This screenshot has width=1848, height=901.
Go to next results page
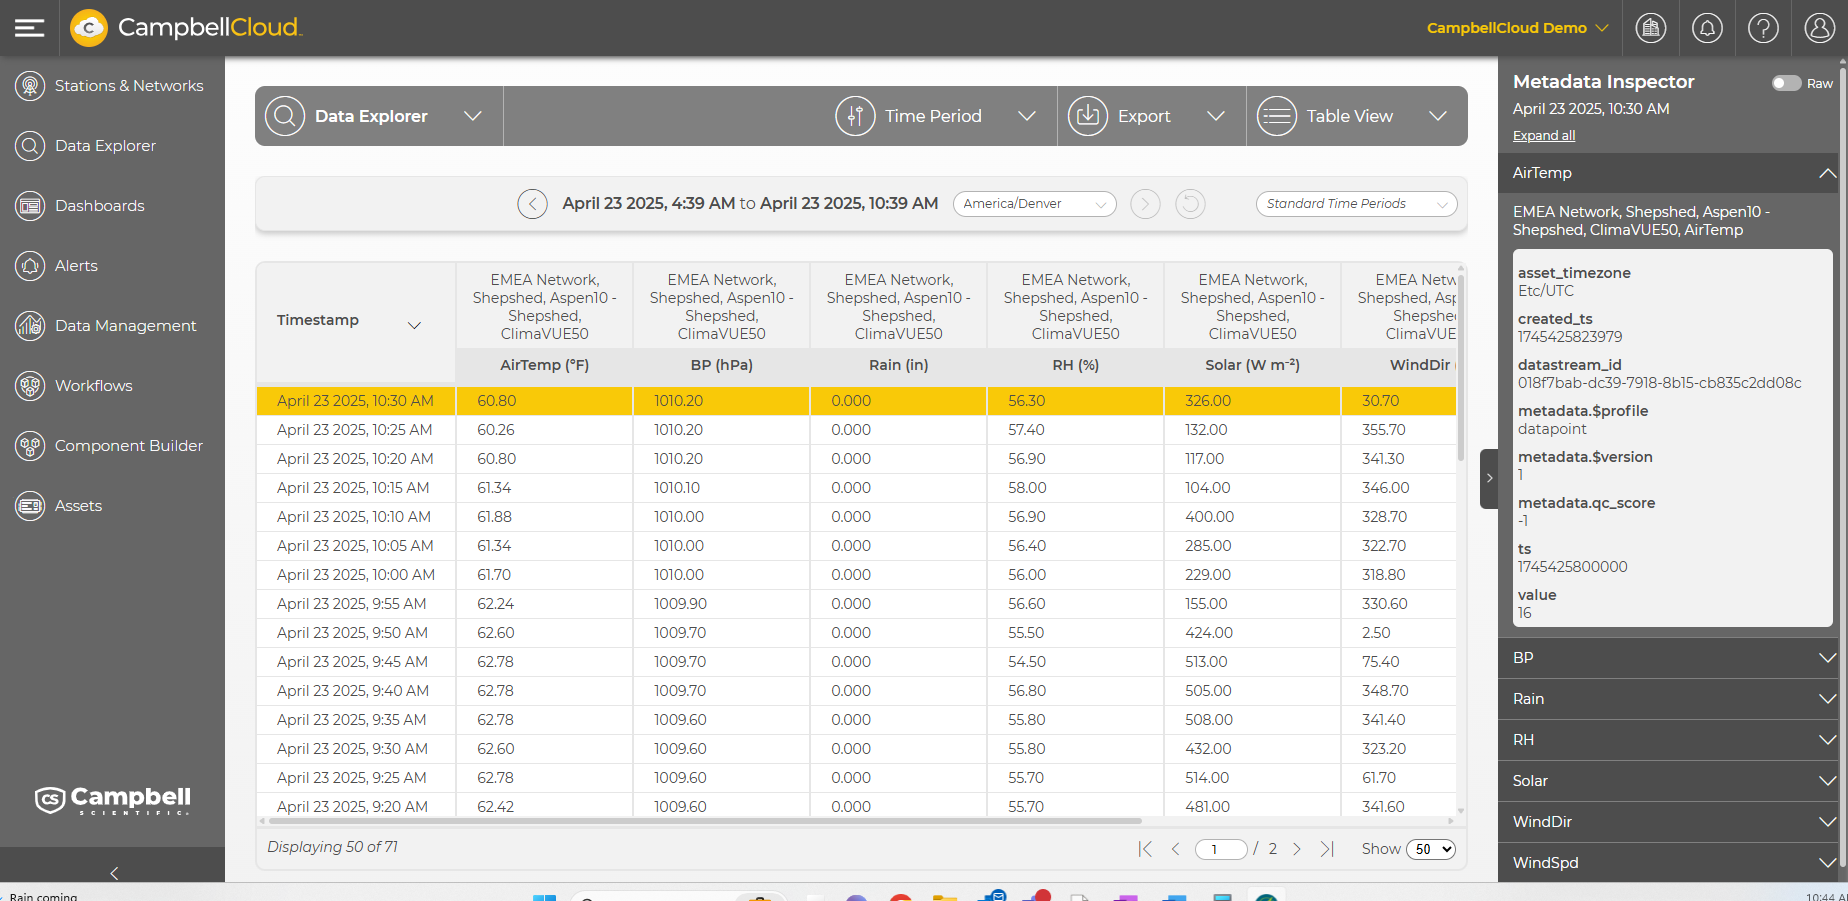[x=1297, y=849]
